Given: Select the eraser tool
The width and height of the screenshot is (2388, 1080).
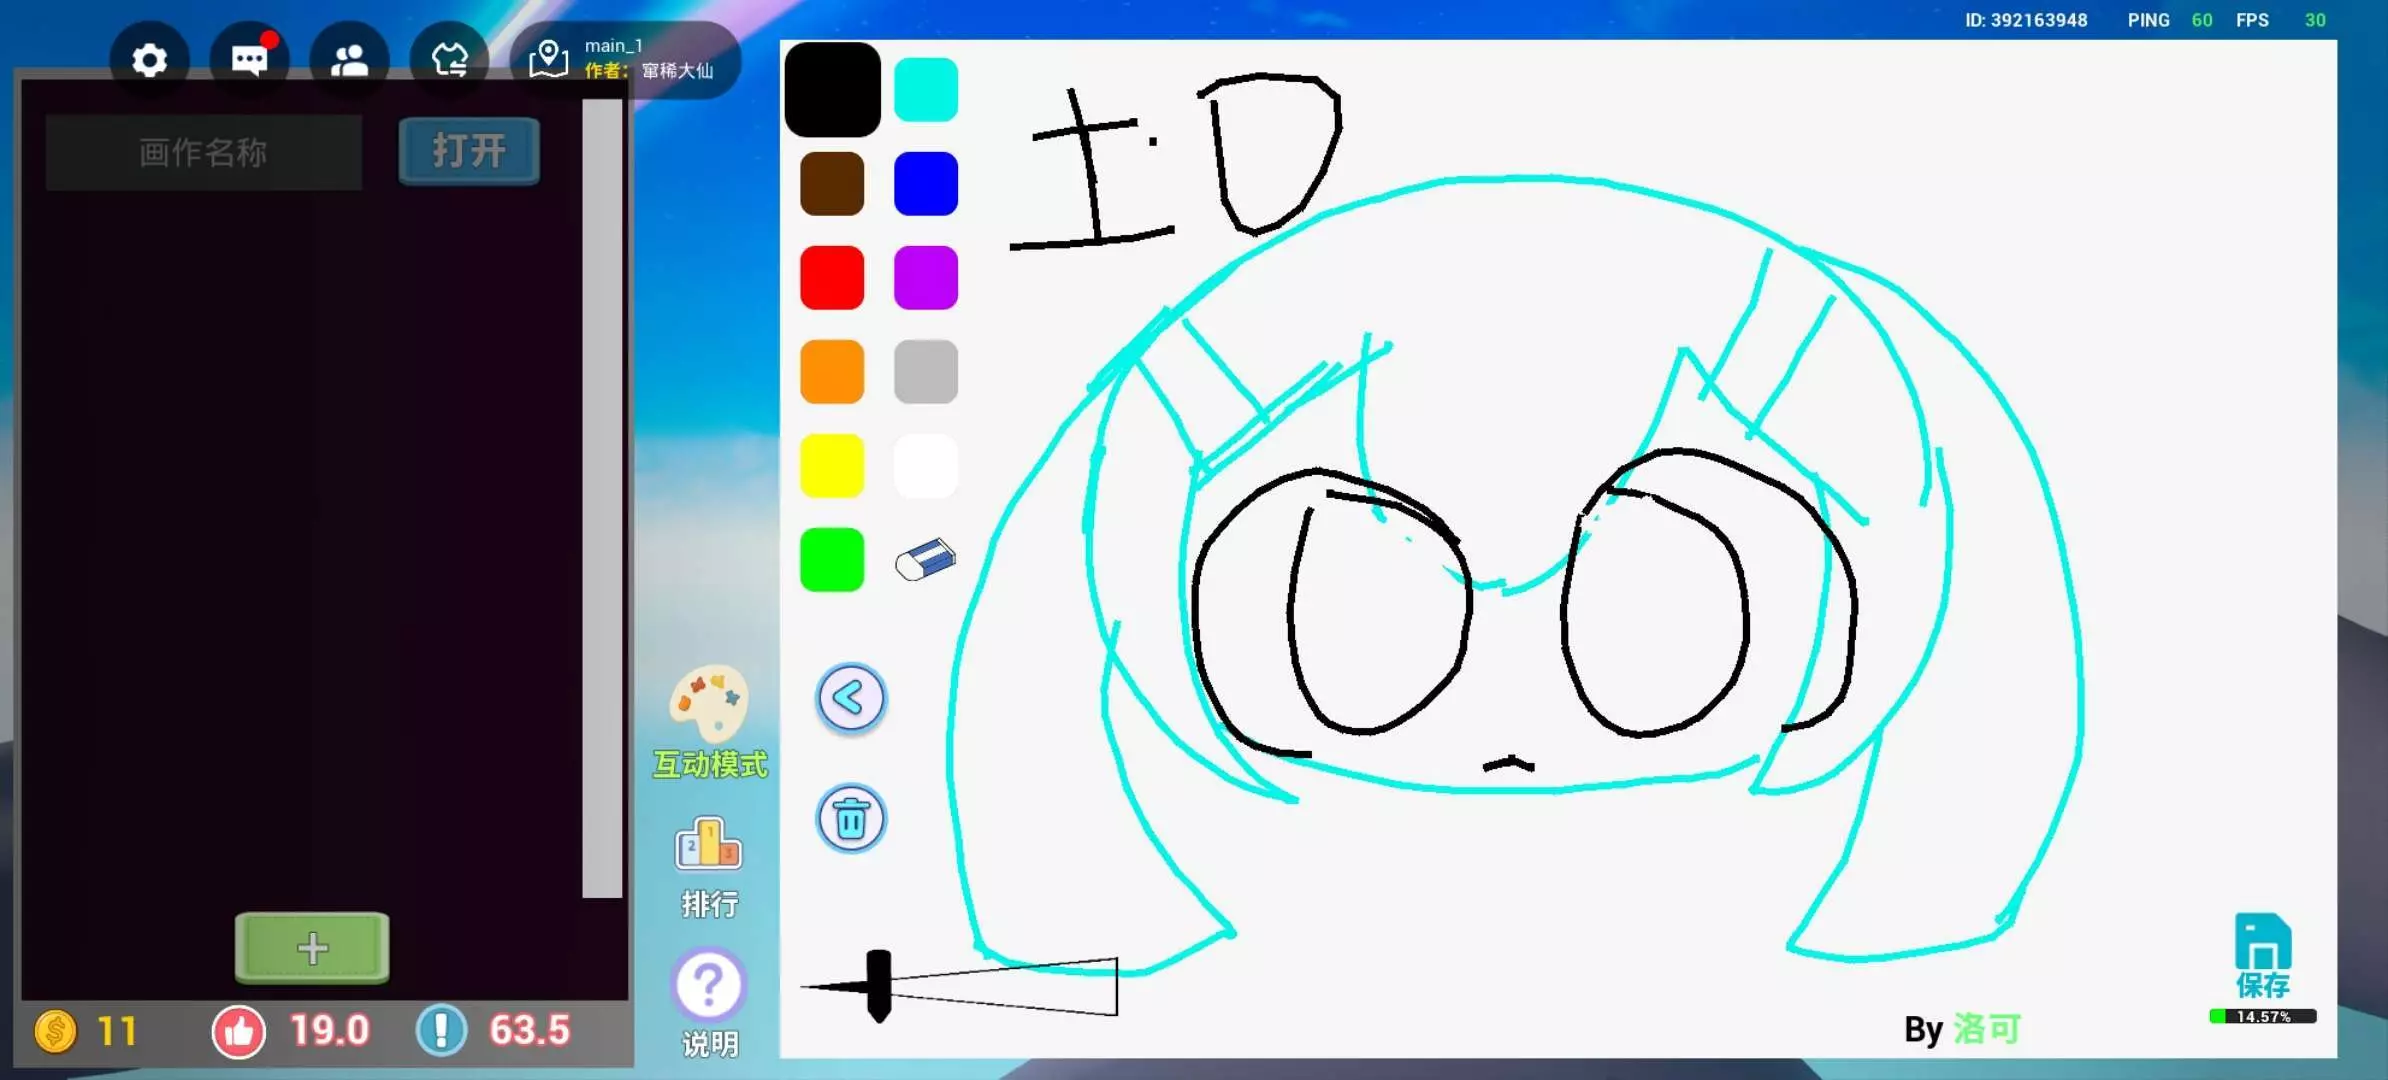Looking at the screenshot, I should (x=925, y=560).
